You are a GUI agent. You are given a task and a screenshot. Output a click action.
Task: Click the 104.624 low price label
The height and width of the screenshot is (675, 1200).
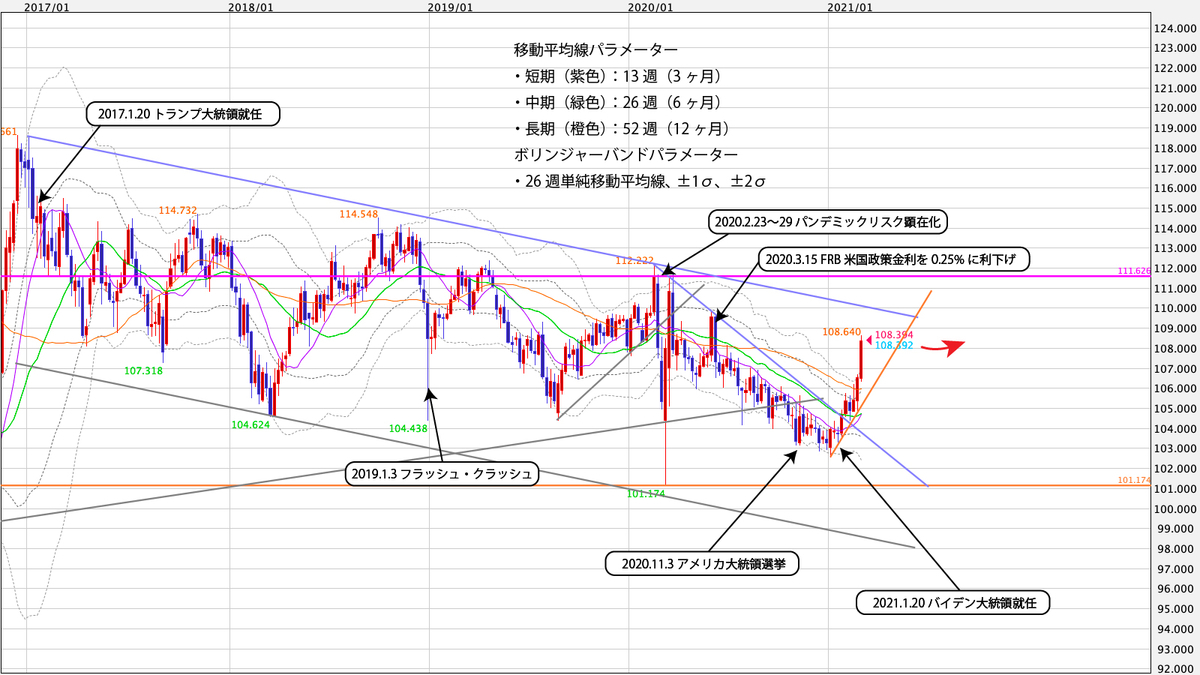251,424
